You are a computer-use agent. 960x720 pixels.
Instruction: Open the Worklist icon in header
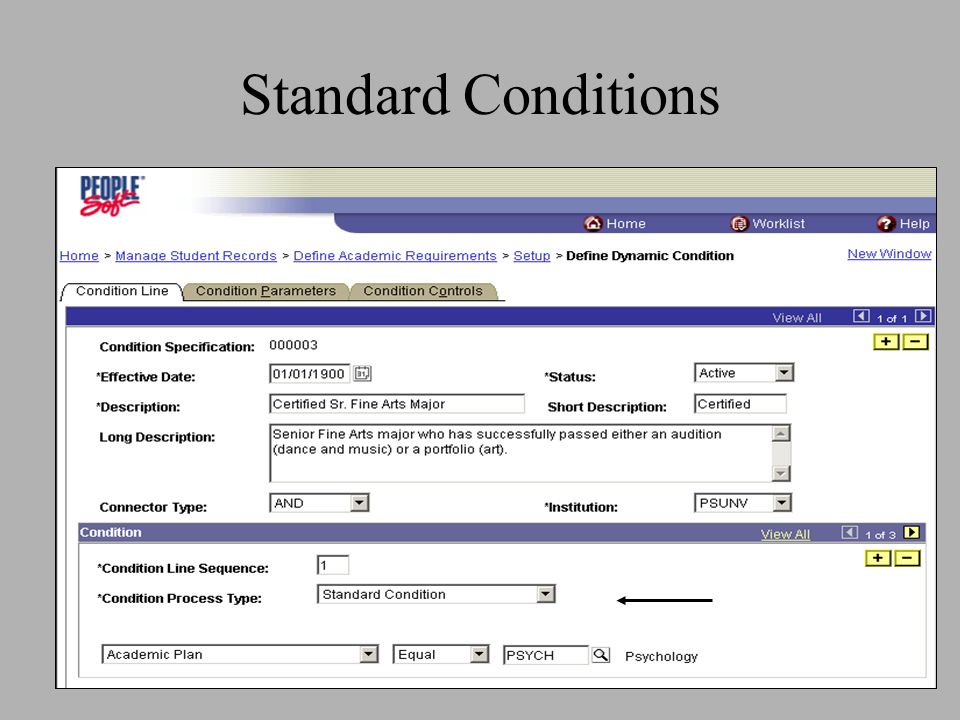740,223
